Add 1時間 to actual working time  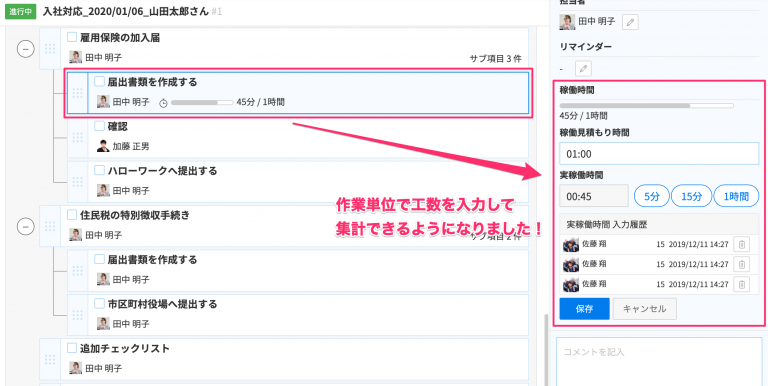(736, 196)
